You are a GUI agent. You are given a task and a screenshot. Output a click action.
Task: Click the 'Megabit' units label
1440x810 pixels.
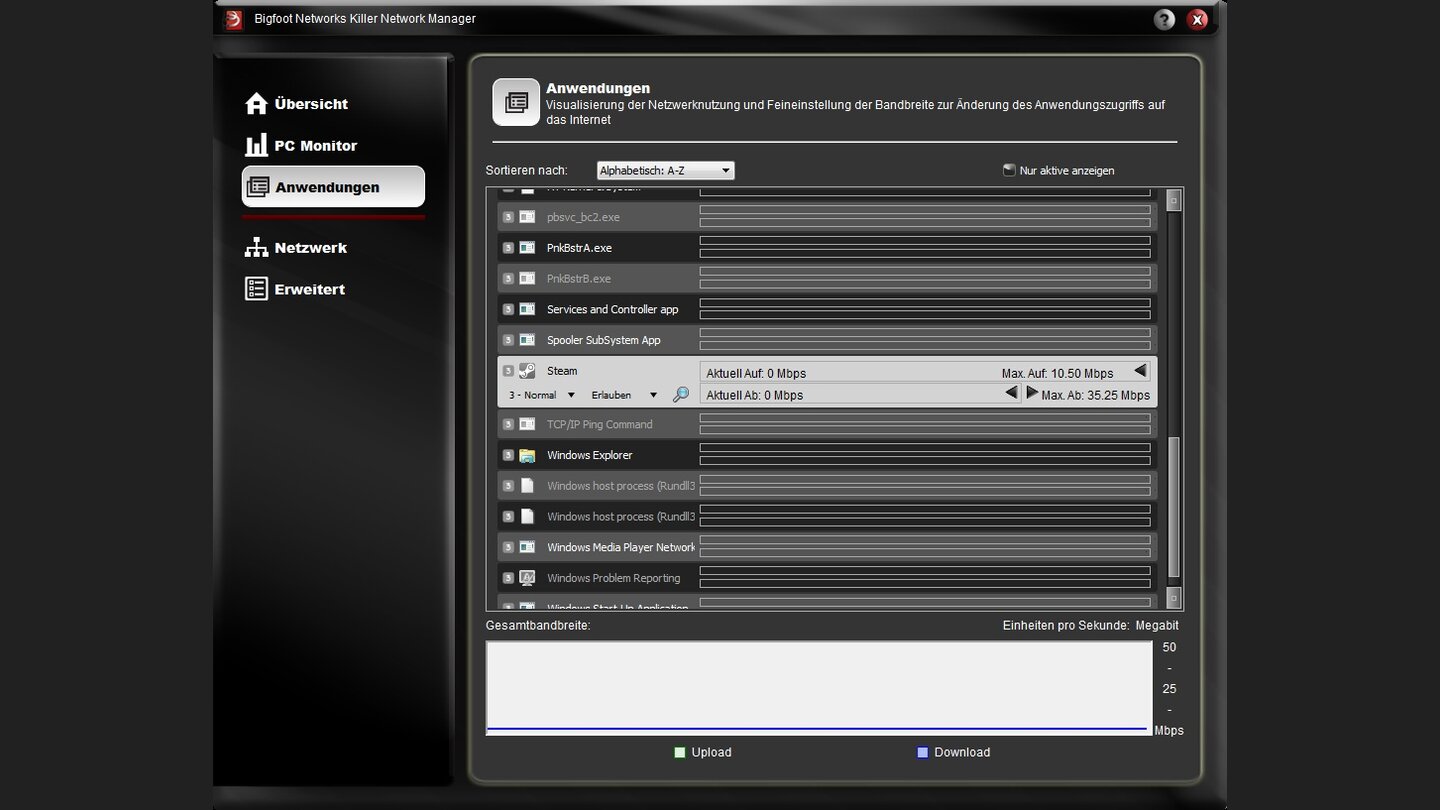[1157, 626]
